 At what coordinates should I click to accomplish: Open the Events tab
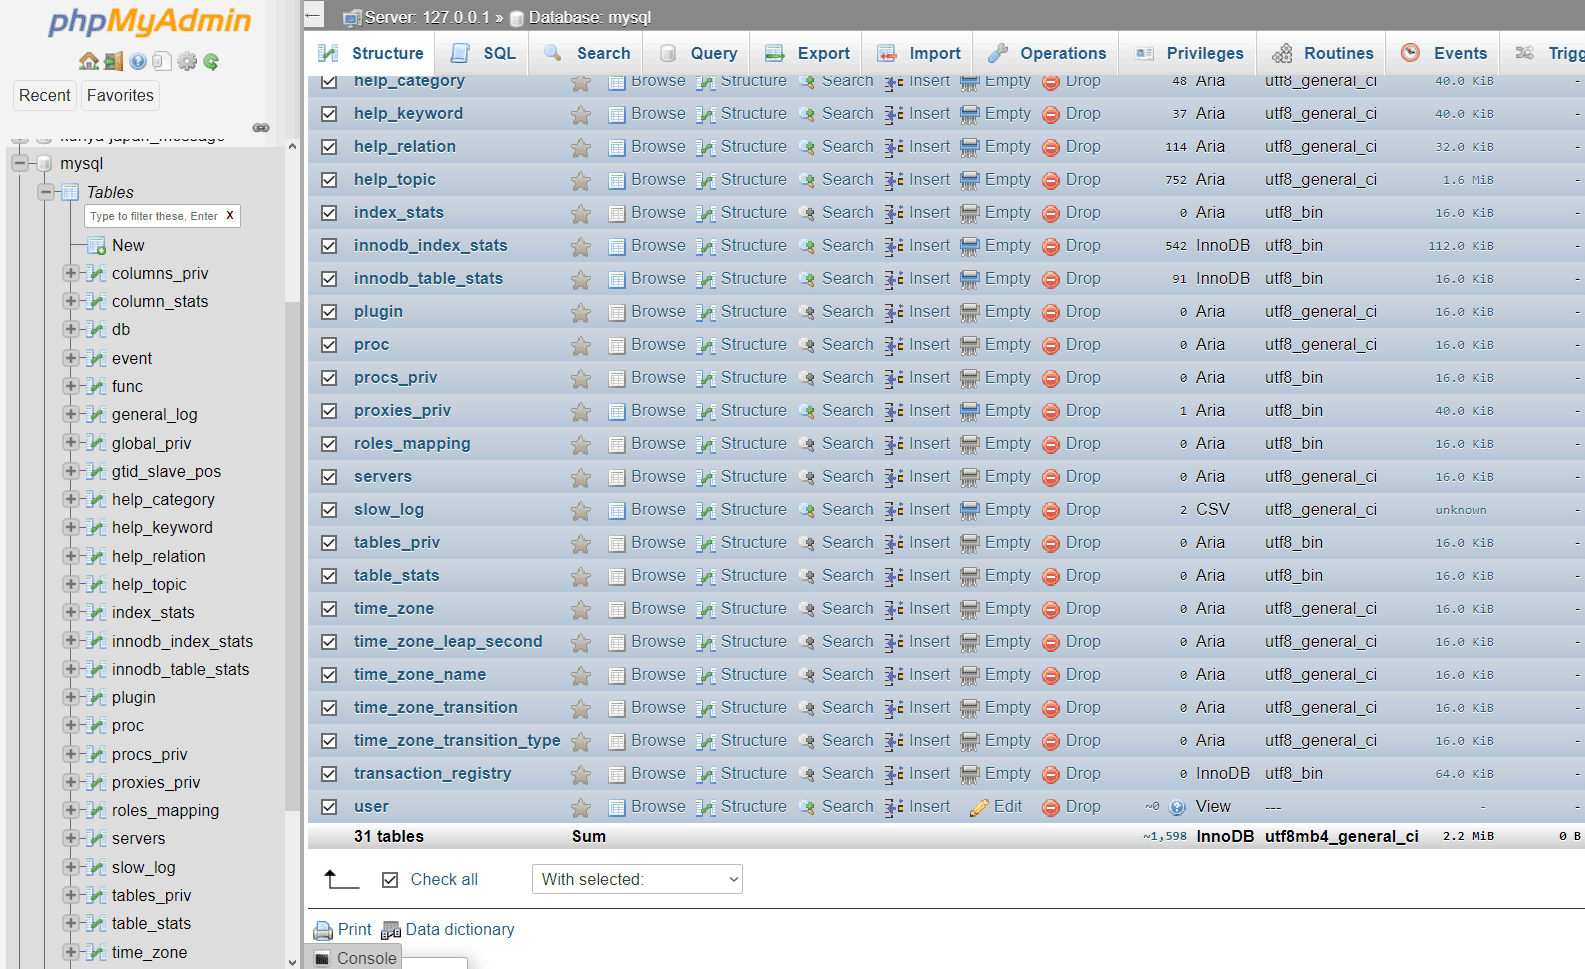[x=1444, y=53]
